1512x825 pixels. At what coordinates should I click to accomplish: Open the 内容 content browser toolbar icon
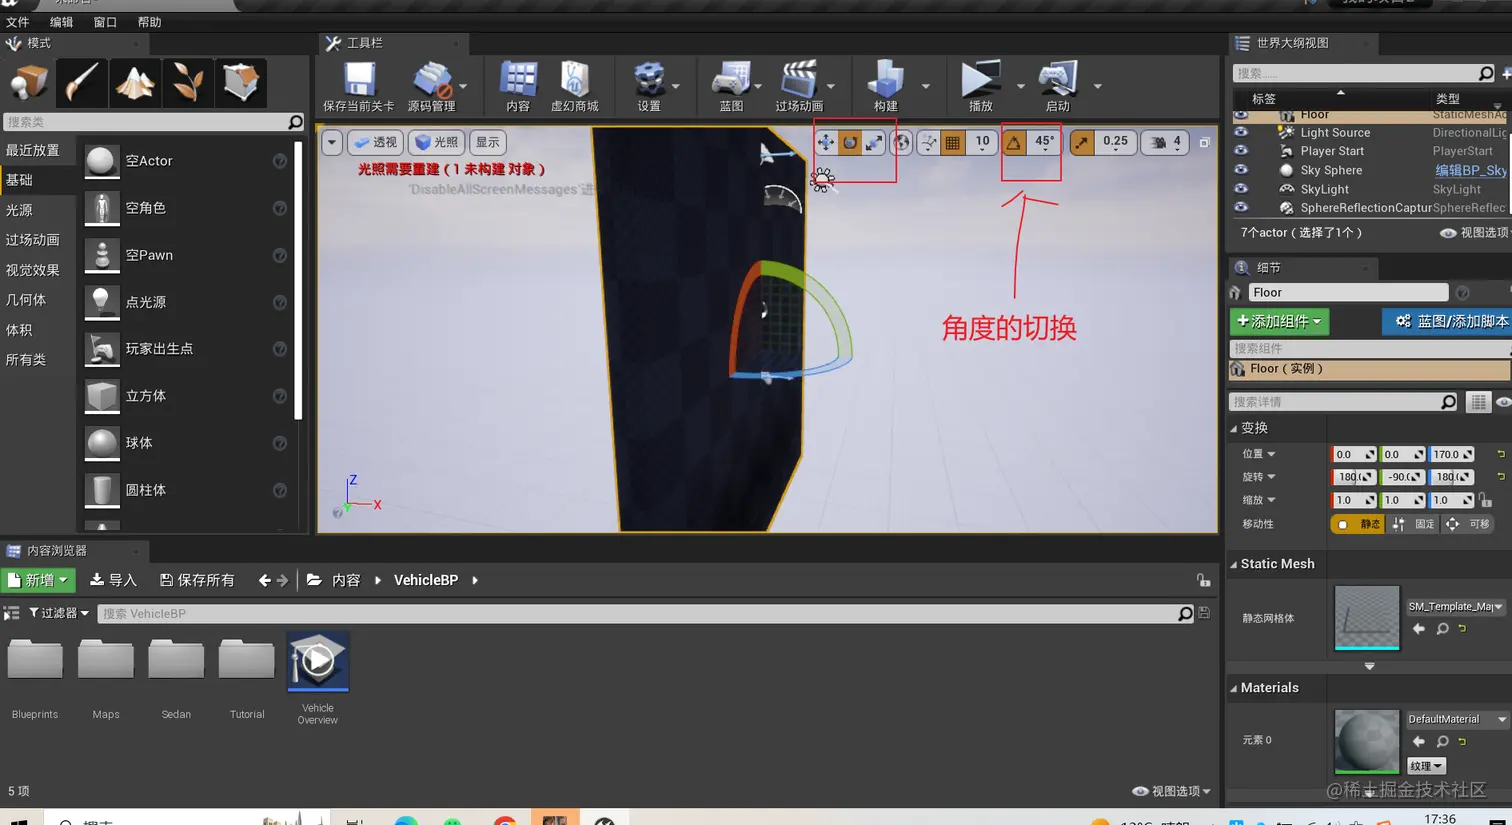(518, 86)
